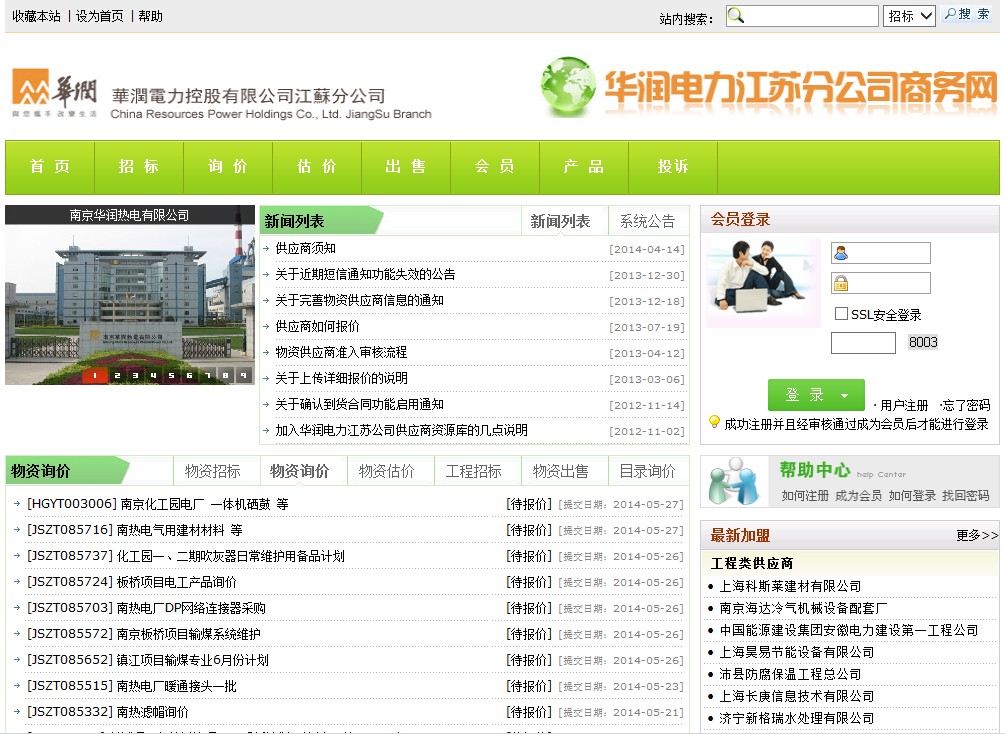
Task: Switch to the 目录询价 tab
Action: point(648,471)
